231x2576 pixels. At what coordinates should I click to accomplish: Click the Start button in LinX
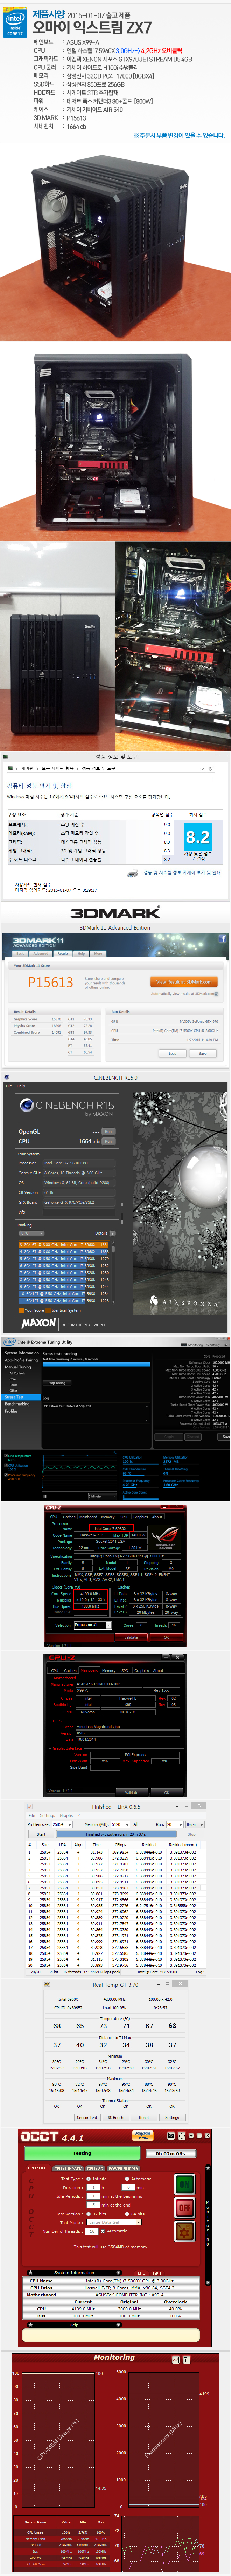pos(41,1834)
